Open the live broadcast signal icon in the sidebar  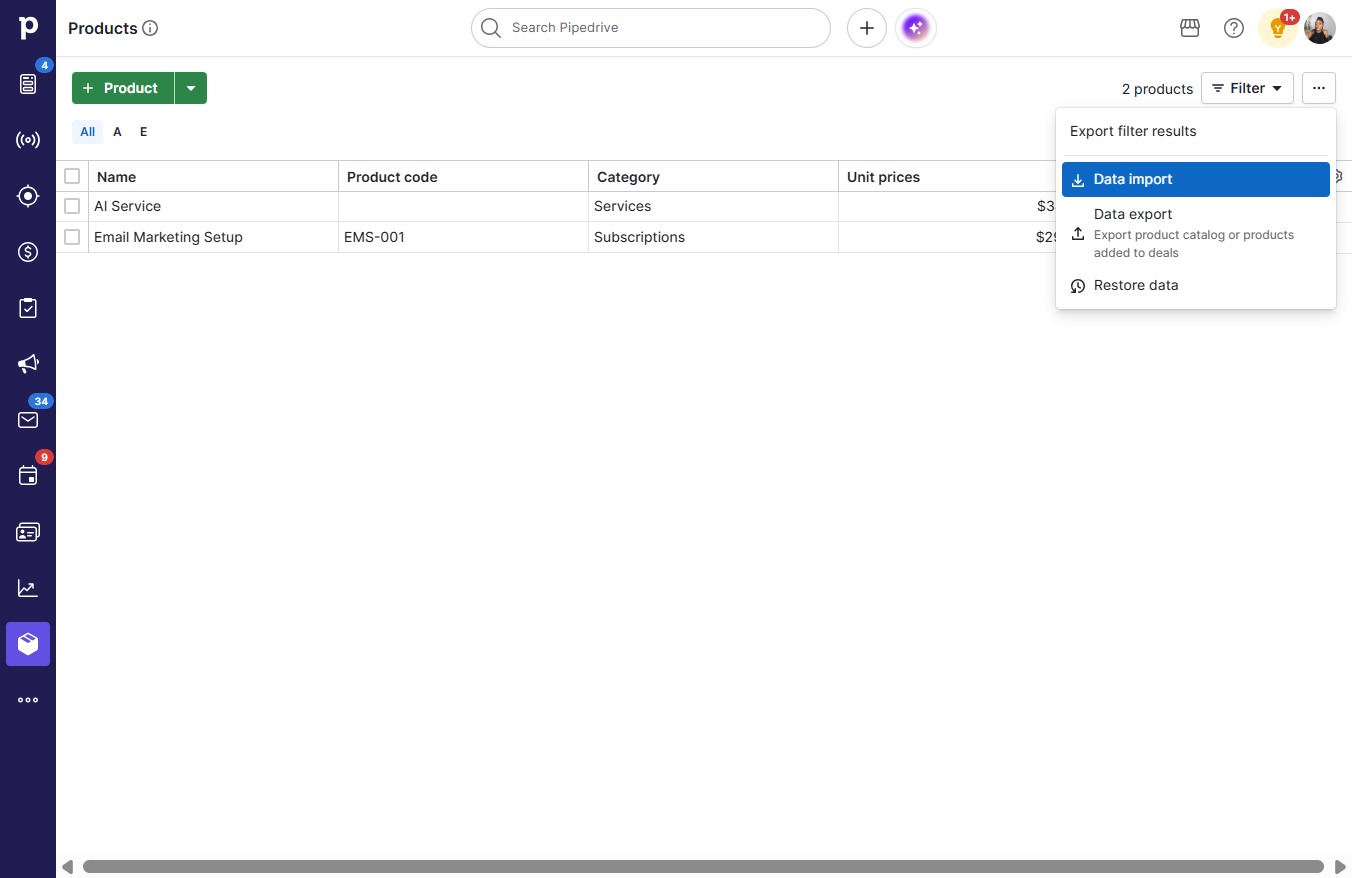28,140
